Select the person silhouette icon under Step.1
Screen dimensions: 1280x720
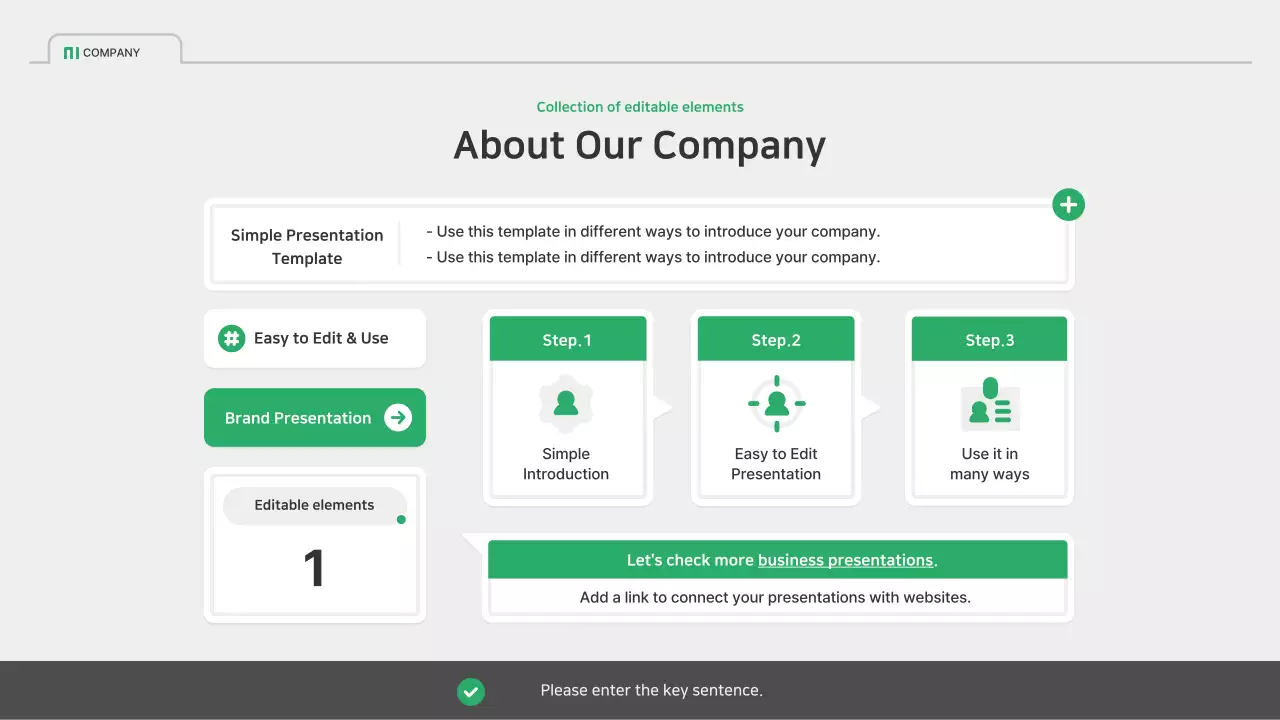(x=567, y=404)
